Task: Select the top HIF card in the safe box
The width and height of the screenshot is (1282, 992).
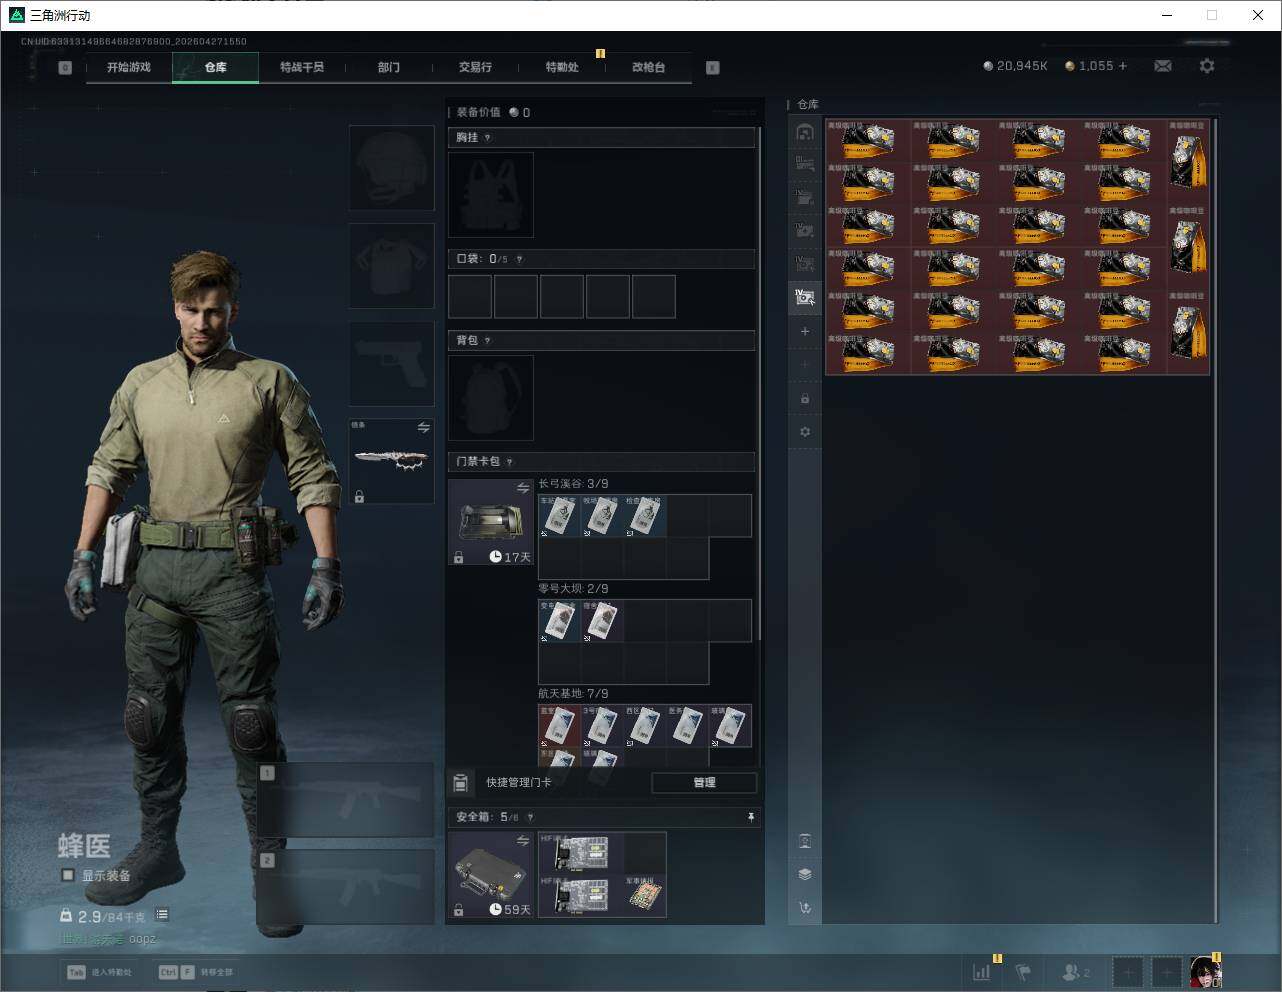Action: click(581, 853)
